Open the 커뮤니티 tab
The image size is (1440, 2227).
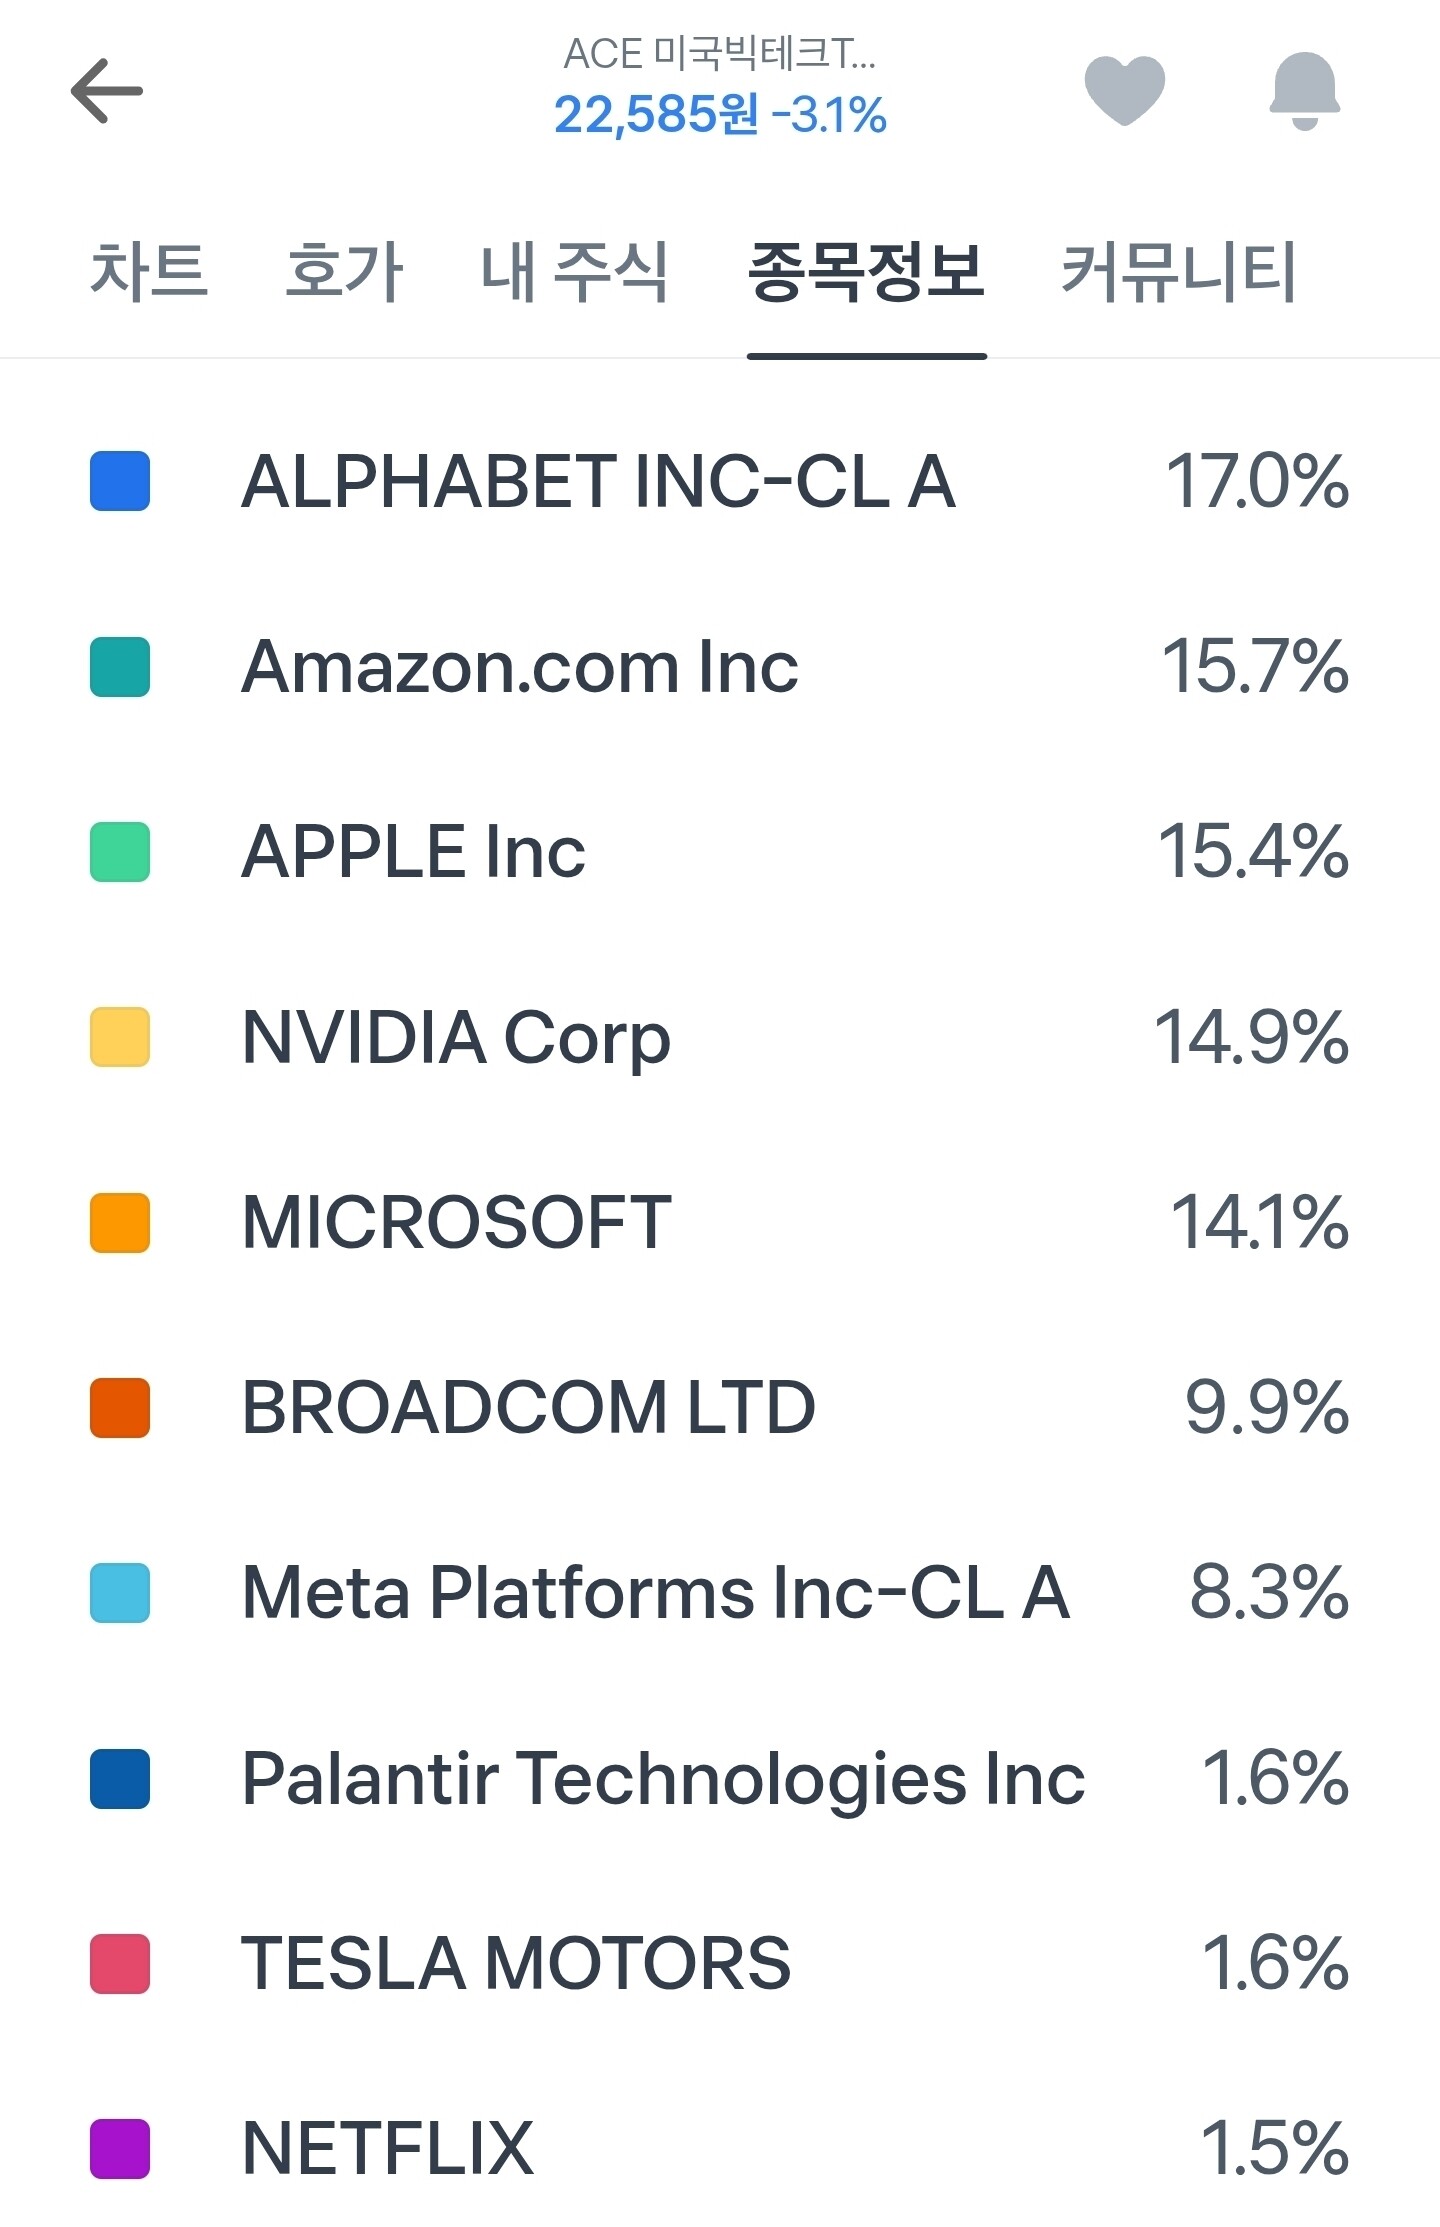pyautogui.click(x=1178, y=272)
